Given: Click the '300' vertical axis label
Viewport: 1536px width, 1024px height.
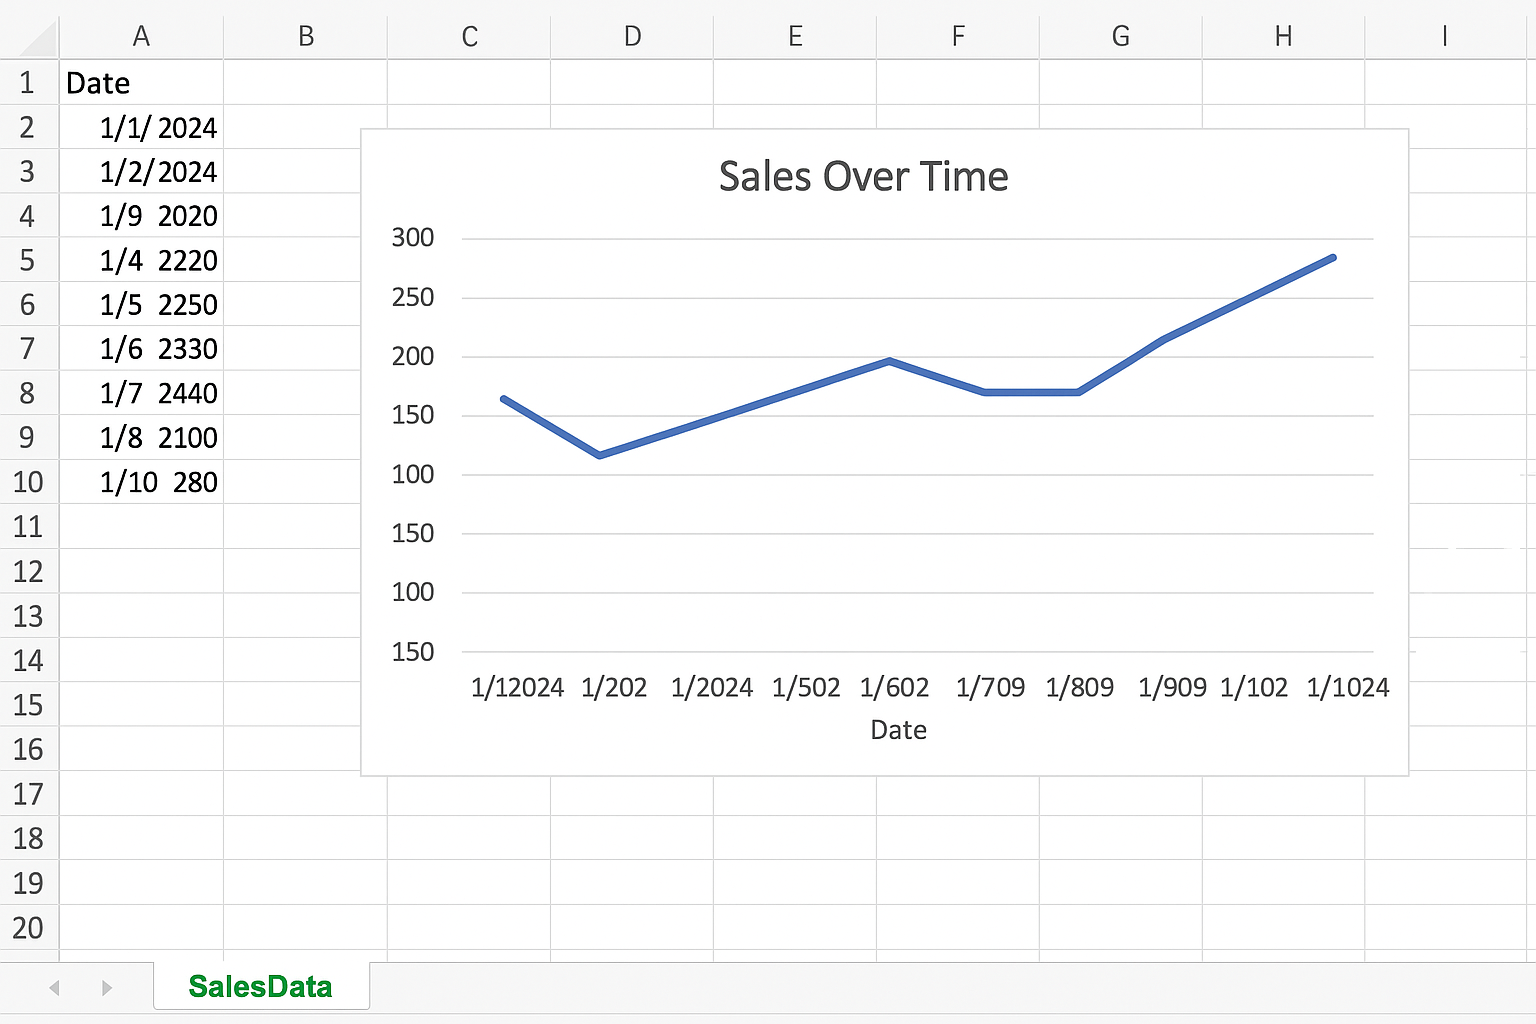Looking at the screenshot, I should [413, 238].
